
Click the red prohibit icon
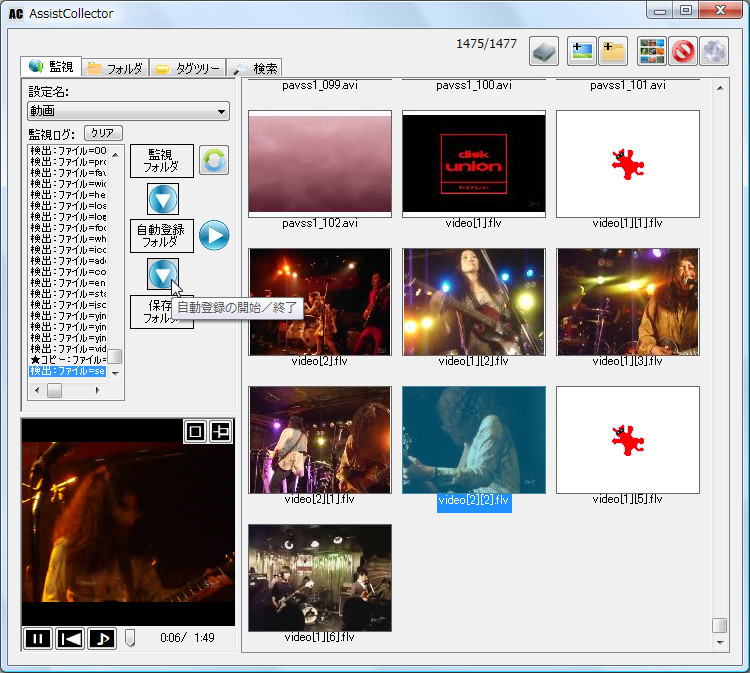pyautogui.click(x=683, y=51)
